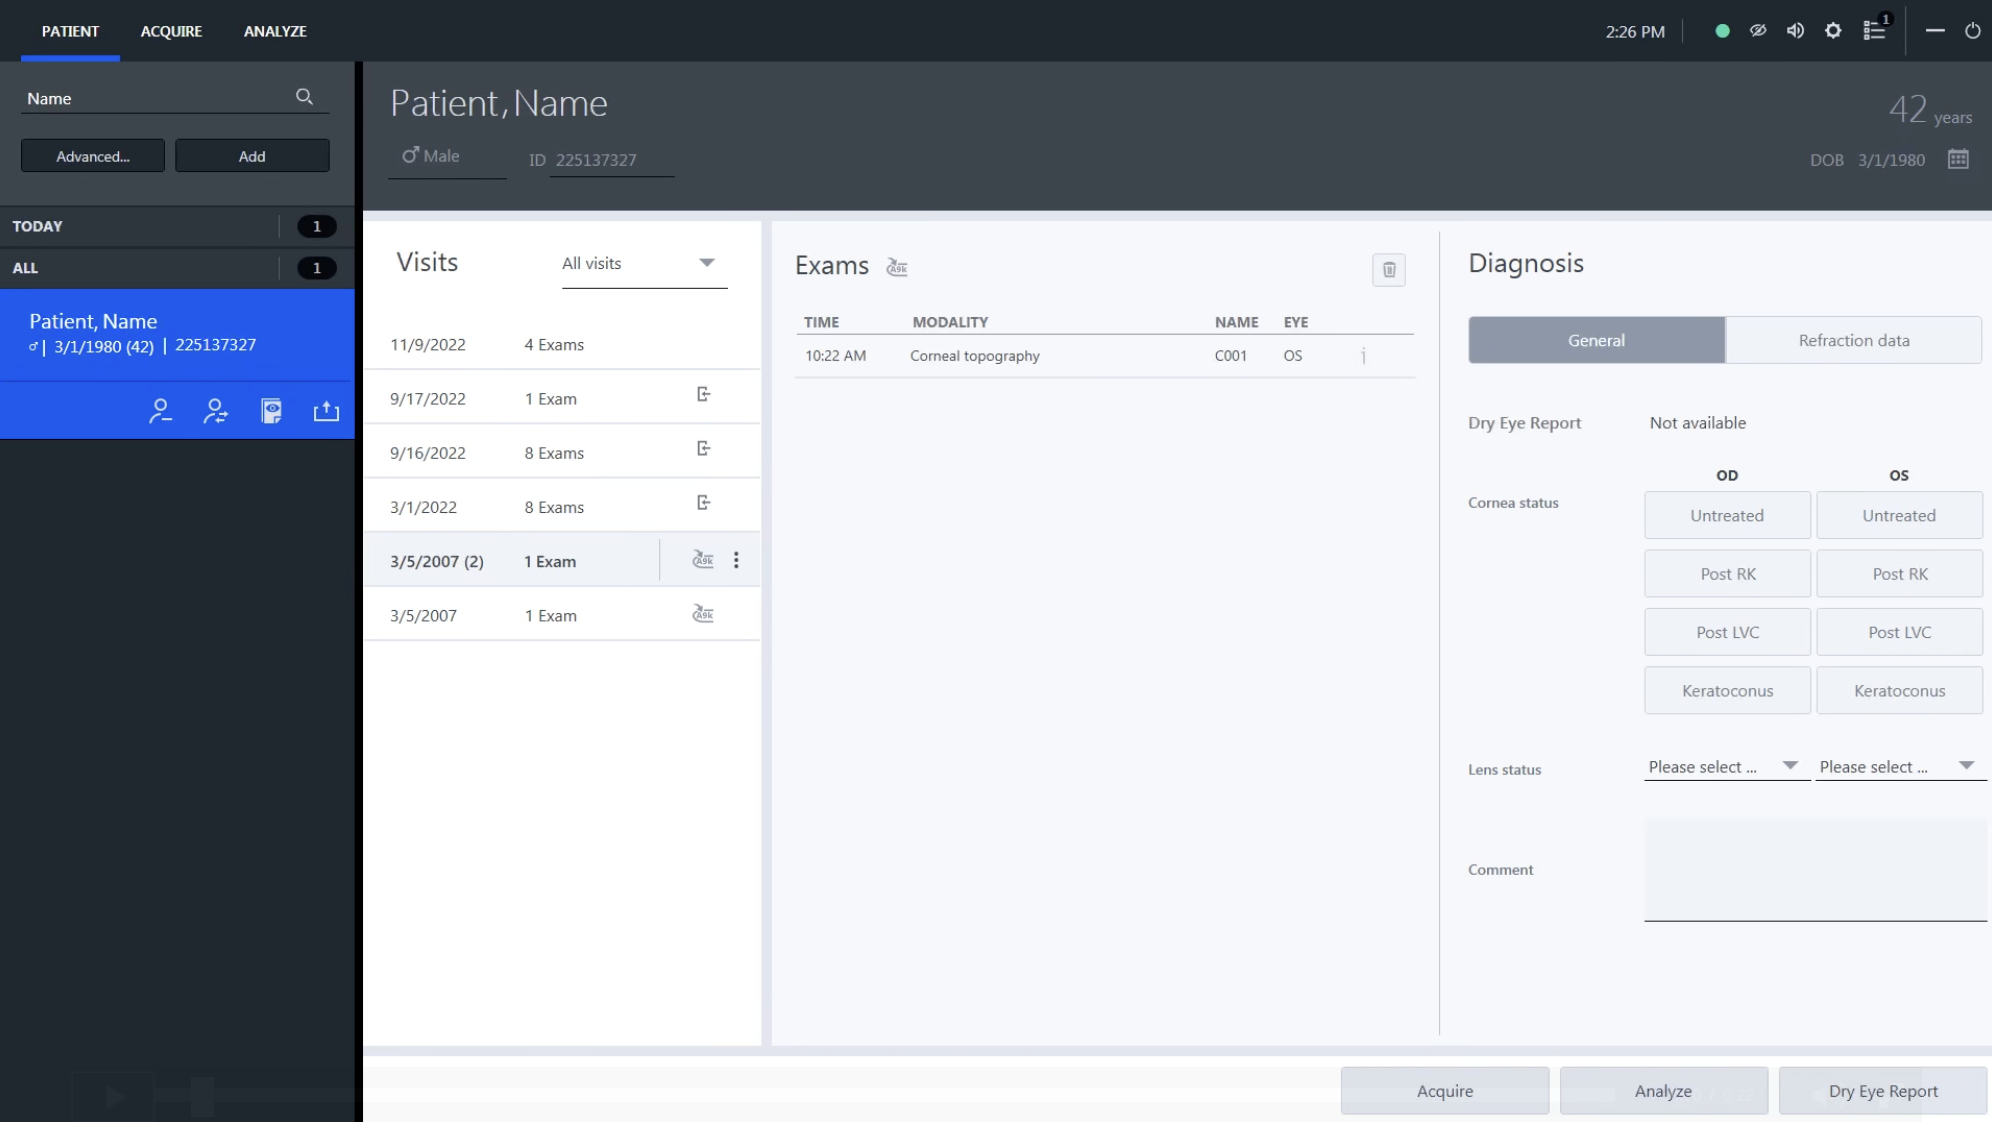Viewport: 1992px width, 1122px height.
Task: Click the patient report eye icon
Action: (x=271, y=411)
